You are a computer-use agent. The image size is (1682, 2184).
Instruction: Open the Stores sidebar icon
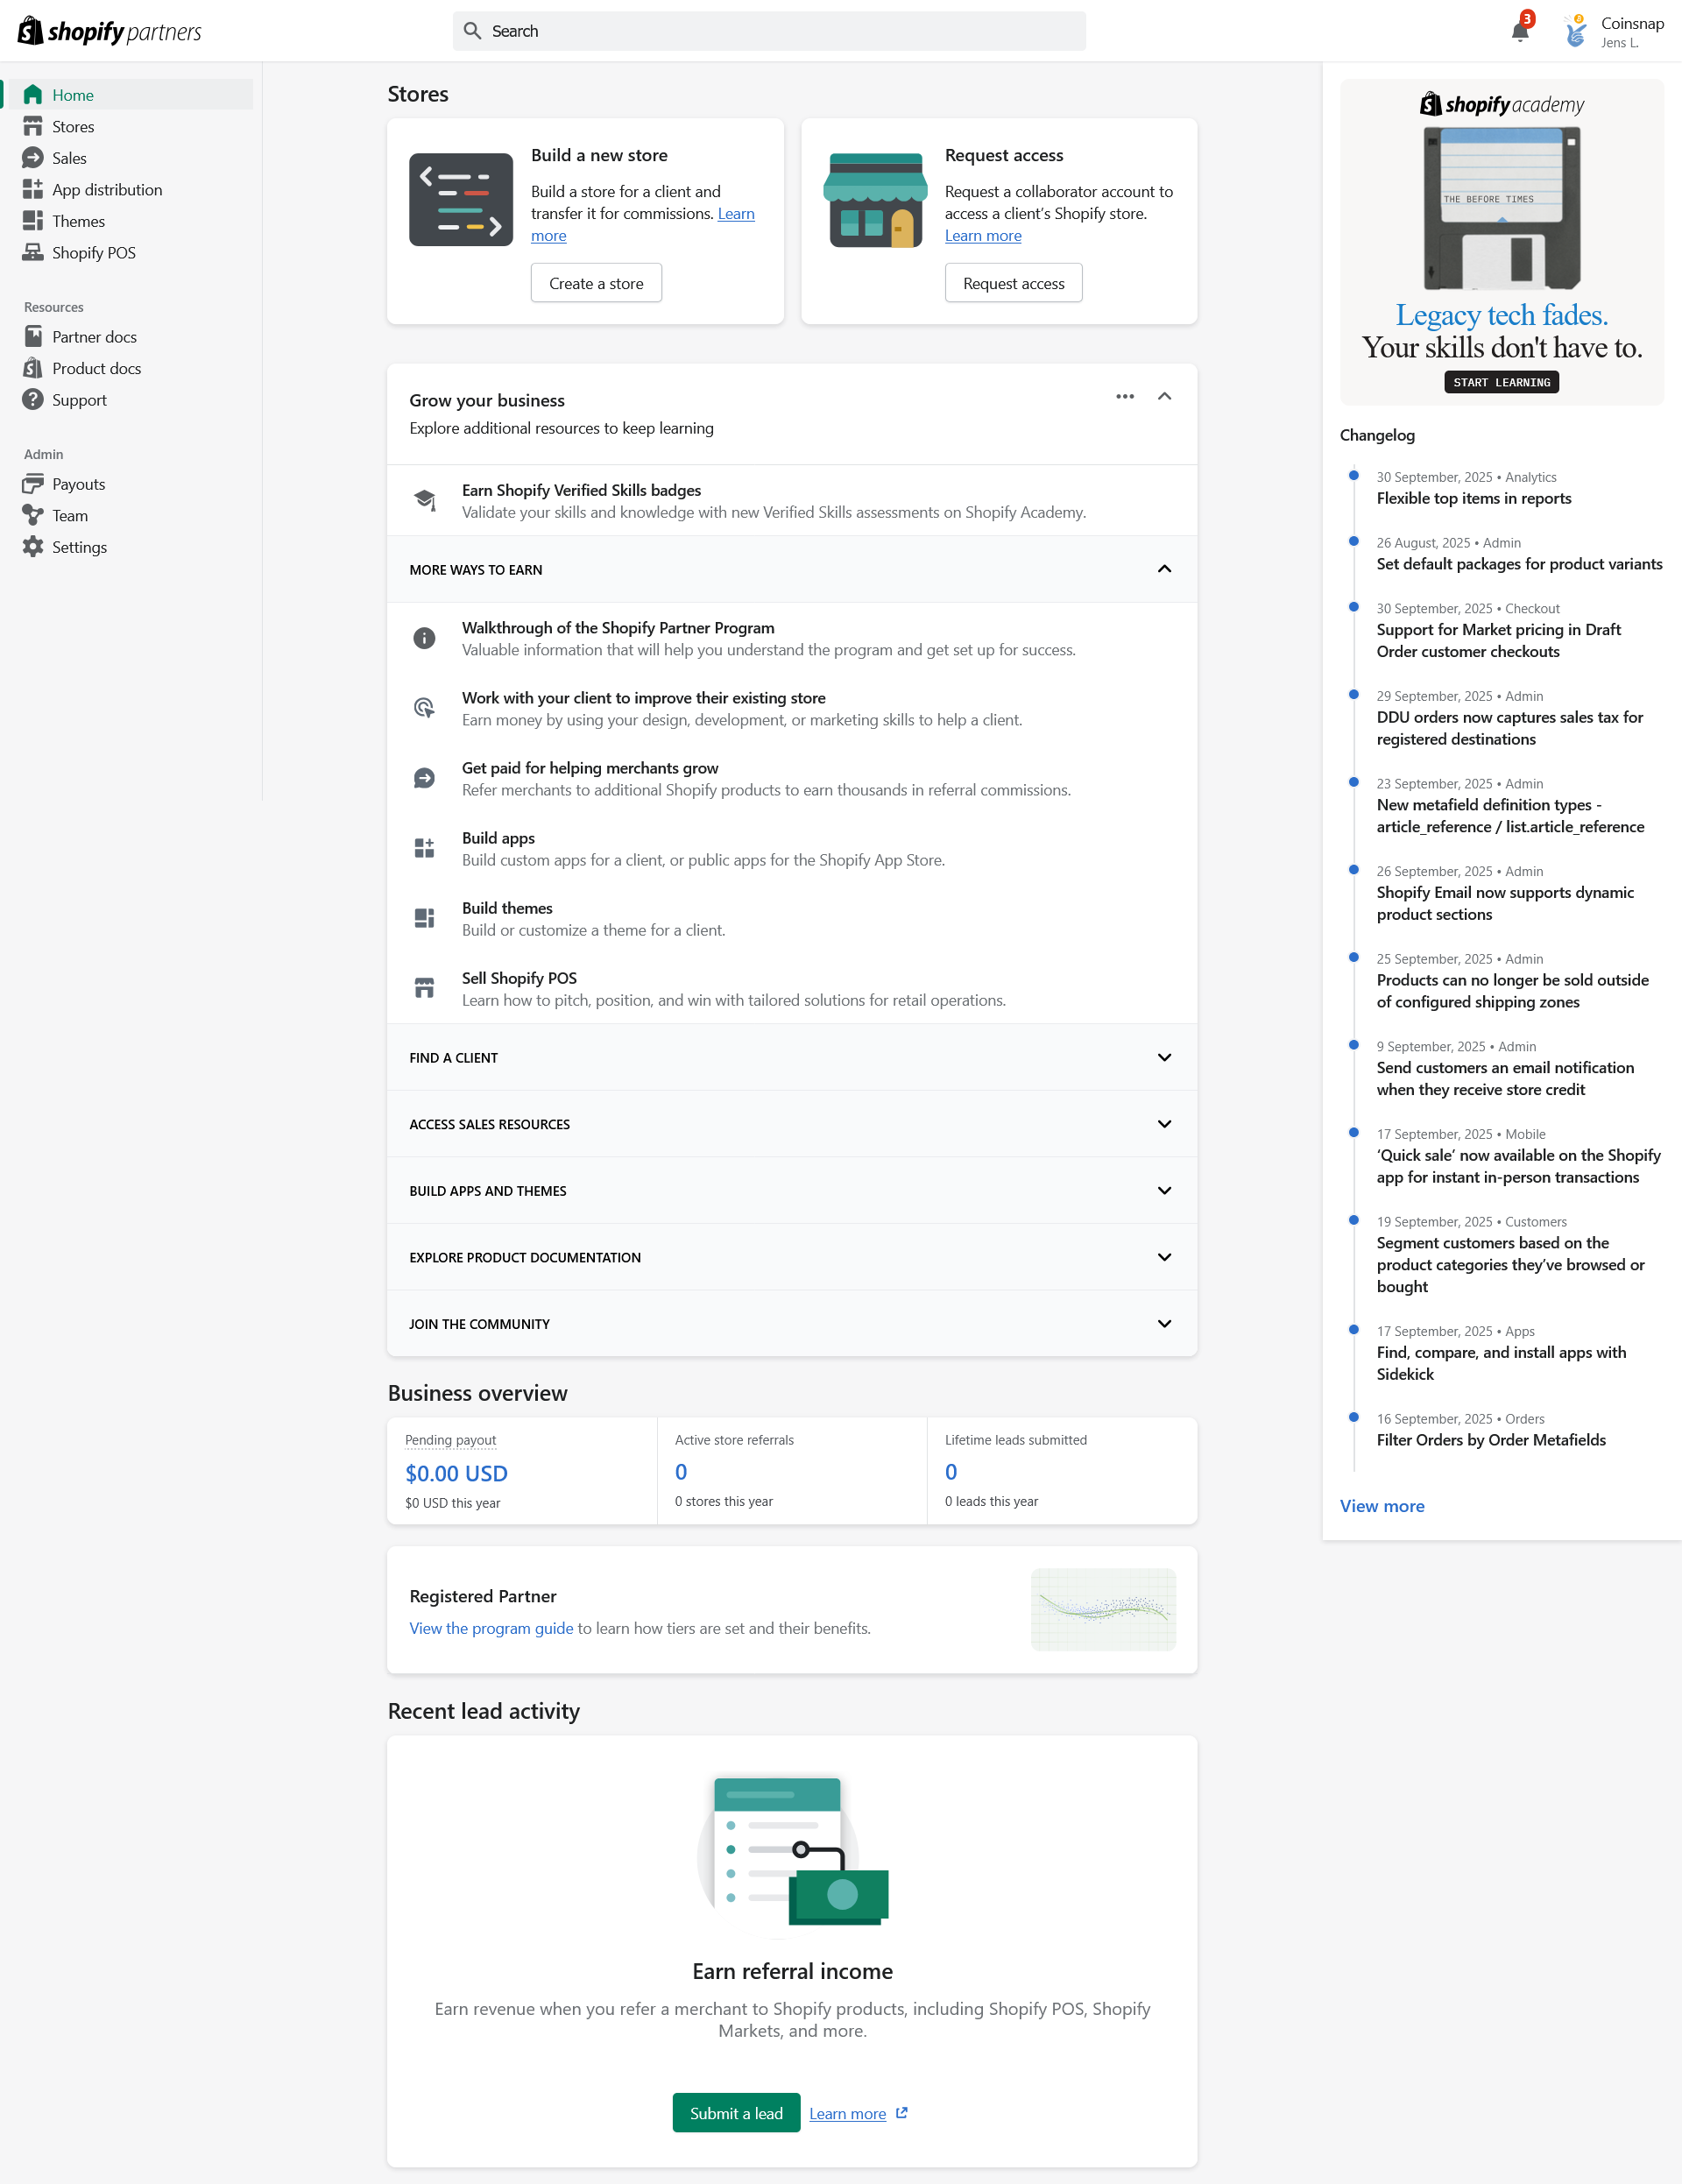coord(33,127)
